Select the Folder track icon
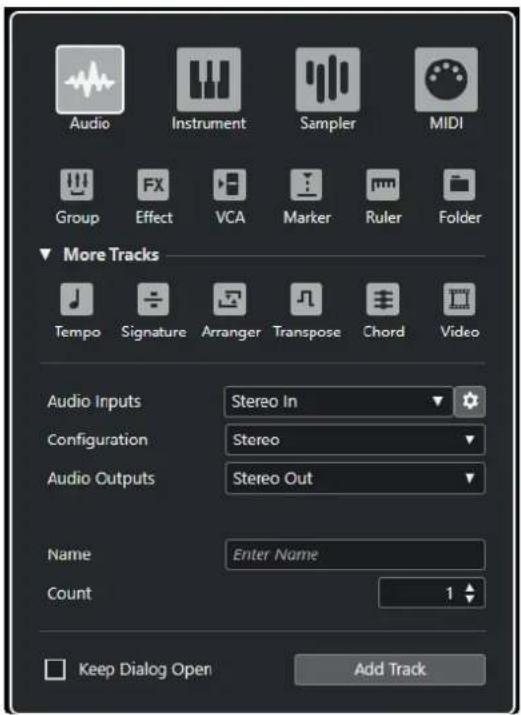521x715 pixels. click(459, 185)
